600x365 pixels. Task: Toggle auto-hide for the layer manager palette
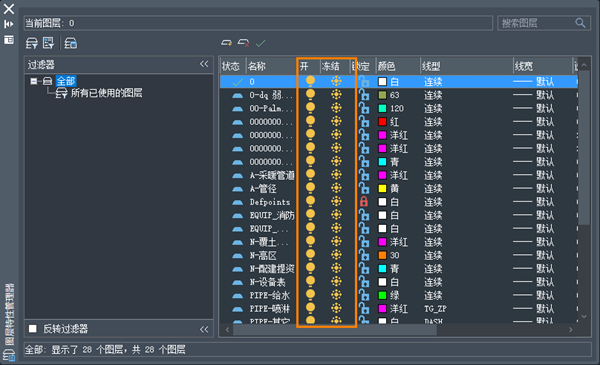click(x=8, y=24)
